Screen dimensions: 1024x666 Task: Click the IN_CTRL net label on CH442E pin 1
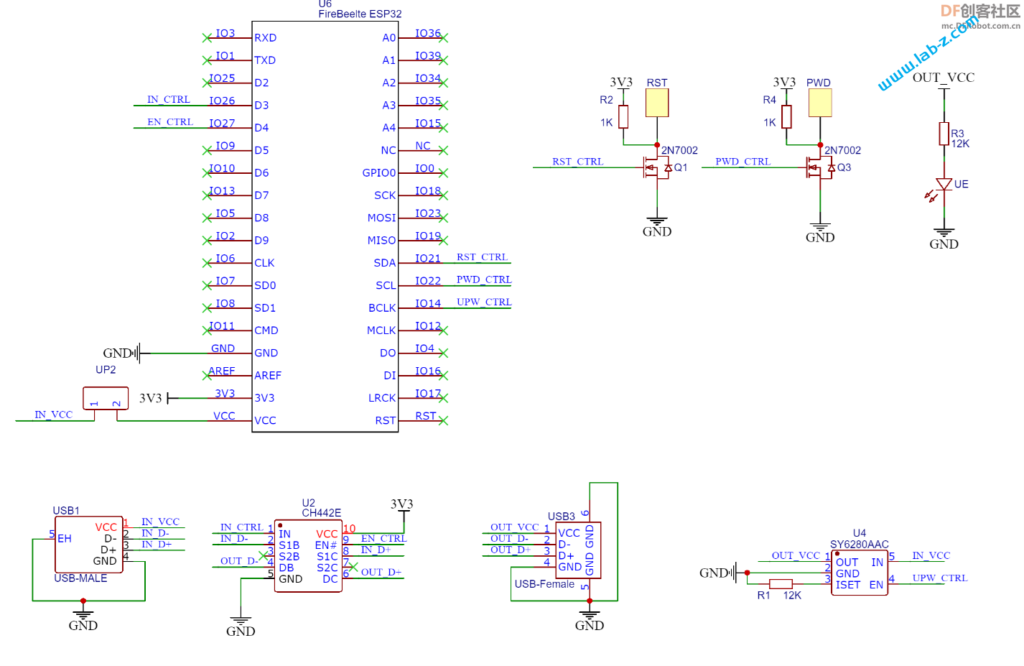point(242,527)
